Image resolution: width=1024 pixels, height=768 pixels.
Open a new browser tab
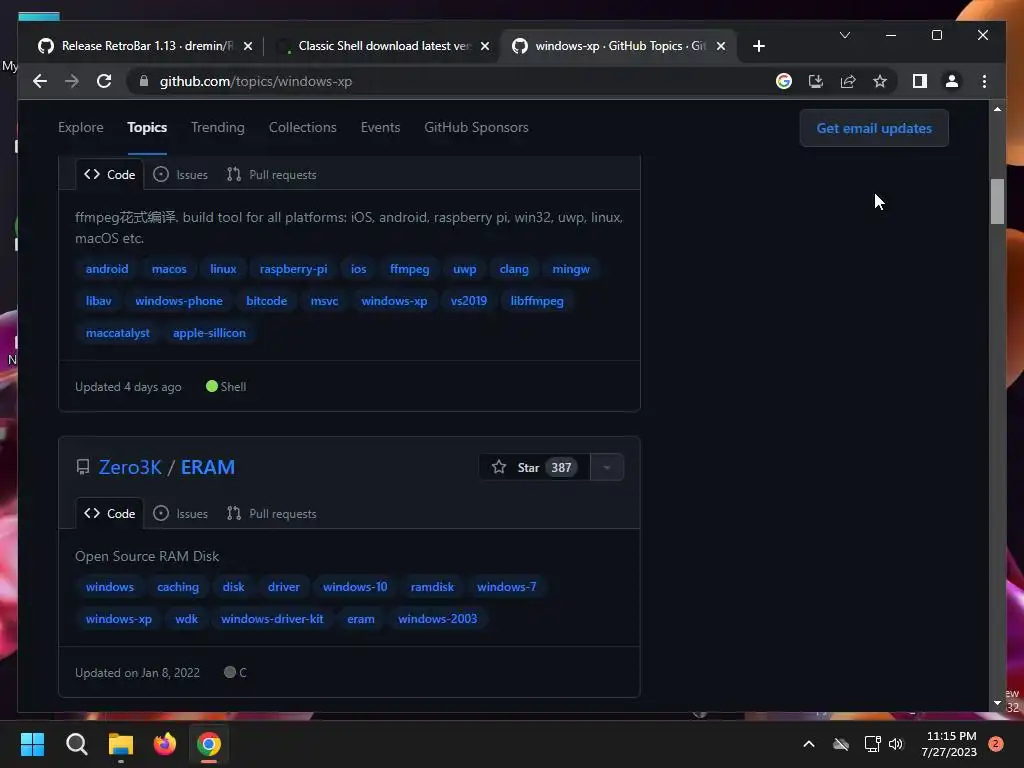point(758,46)
